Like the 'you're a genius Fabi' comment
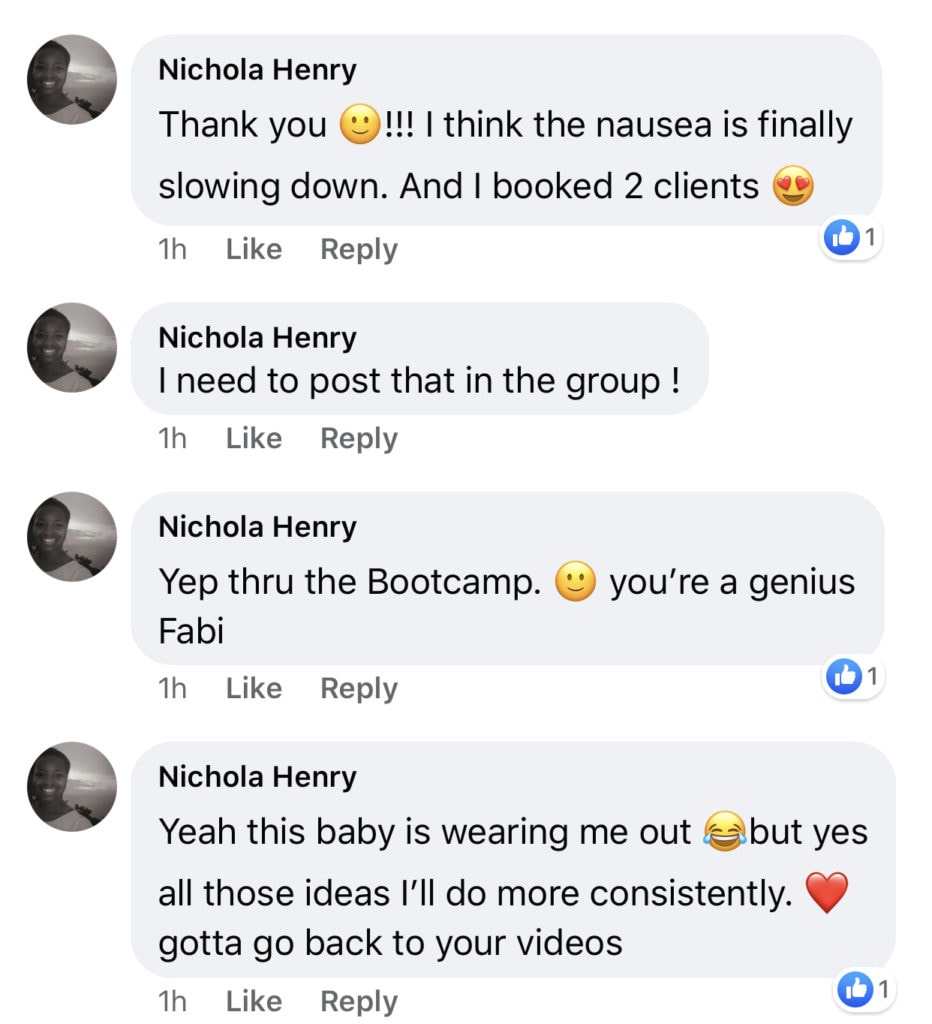The width and height of the screenshot is (932, 1024). pyautogui.click(x=254, y=688)
